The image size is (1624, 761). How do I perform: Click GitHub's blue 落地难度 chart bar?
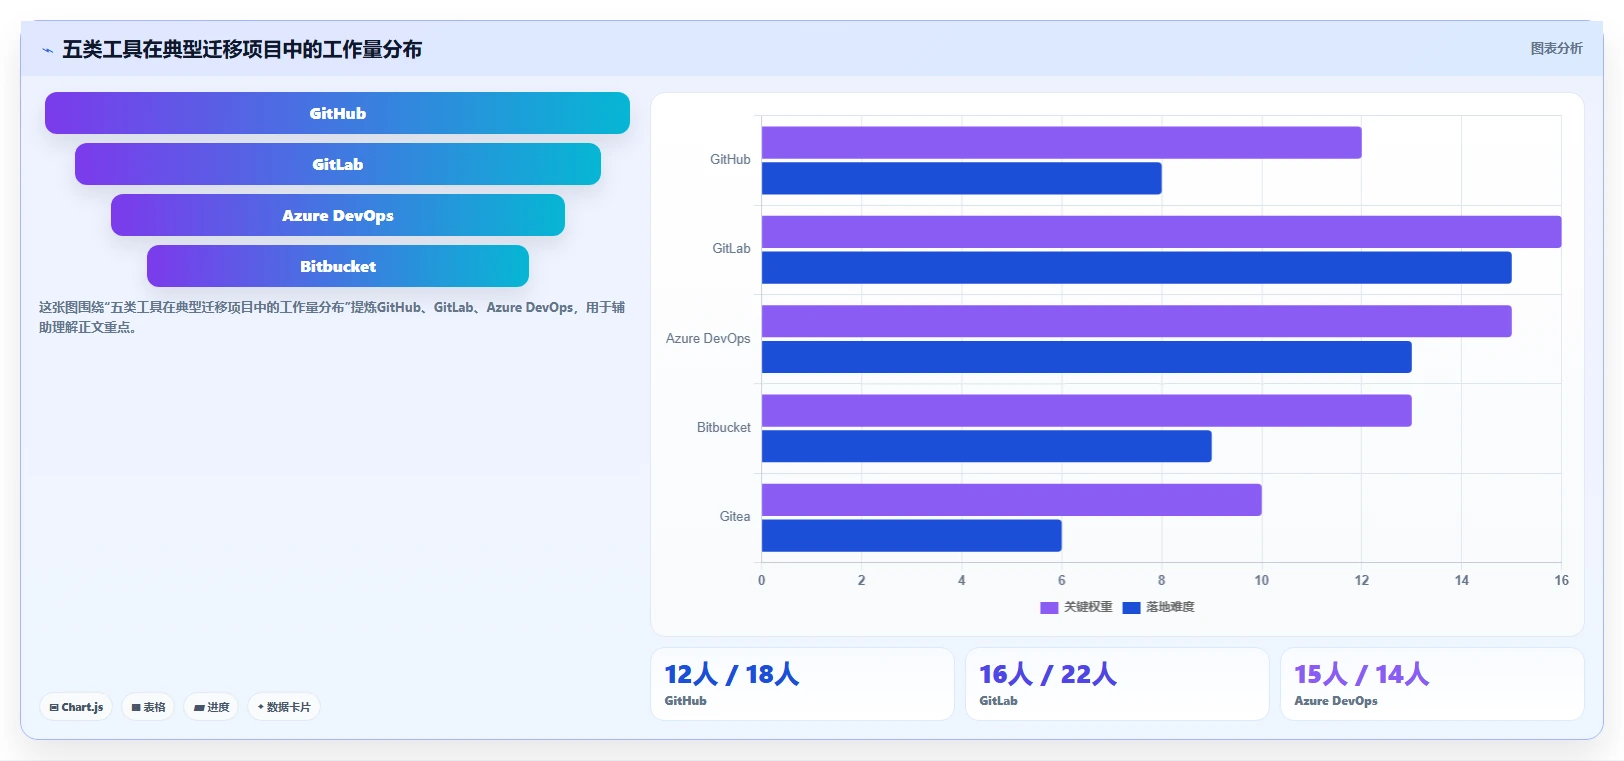tap(961, 178)
